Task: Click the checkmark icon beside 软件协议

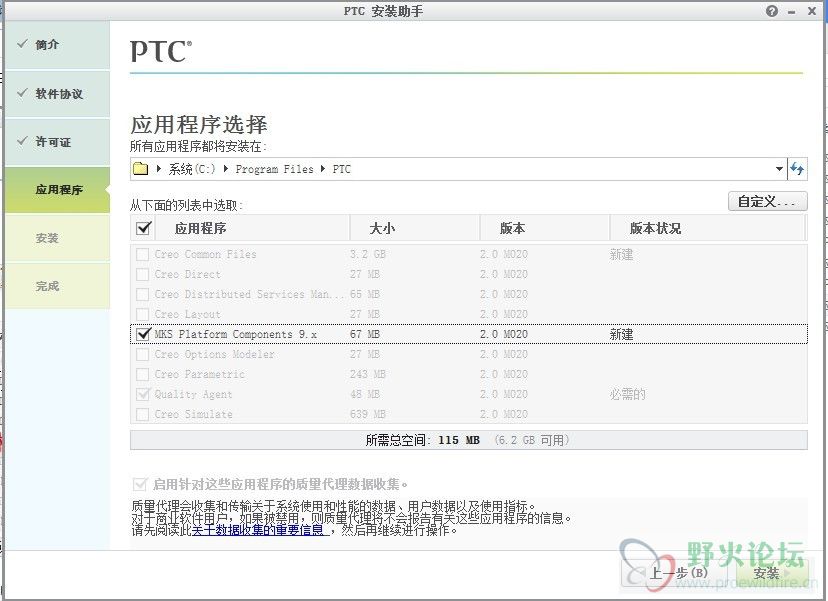Action: pyautogui.click(x=22, y=93)
